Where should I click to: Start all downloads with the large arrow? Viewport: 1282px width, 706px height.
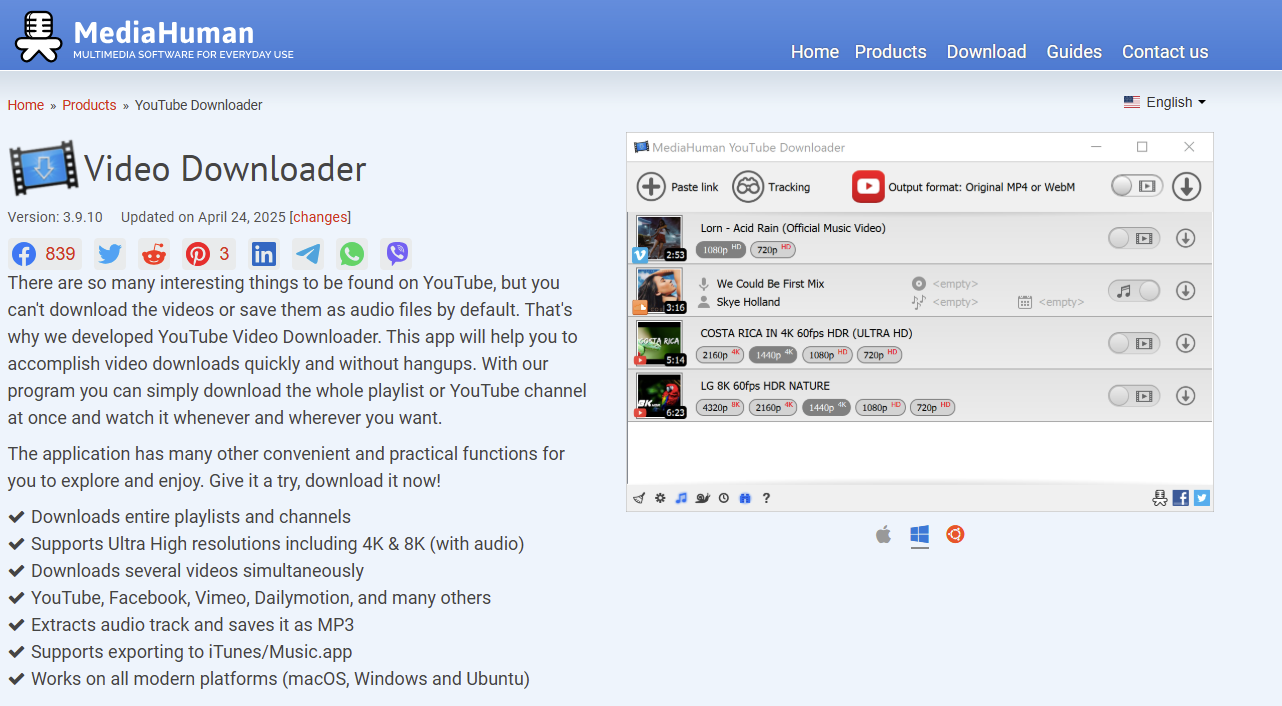pyautogui.click(x=1186, y=187)
